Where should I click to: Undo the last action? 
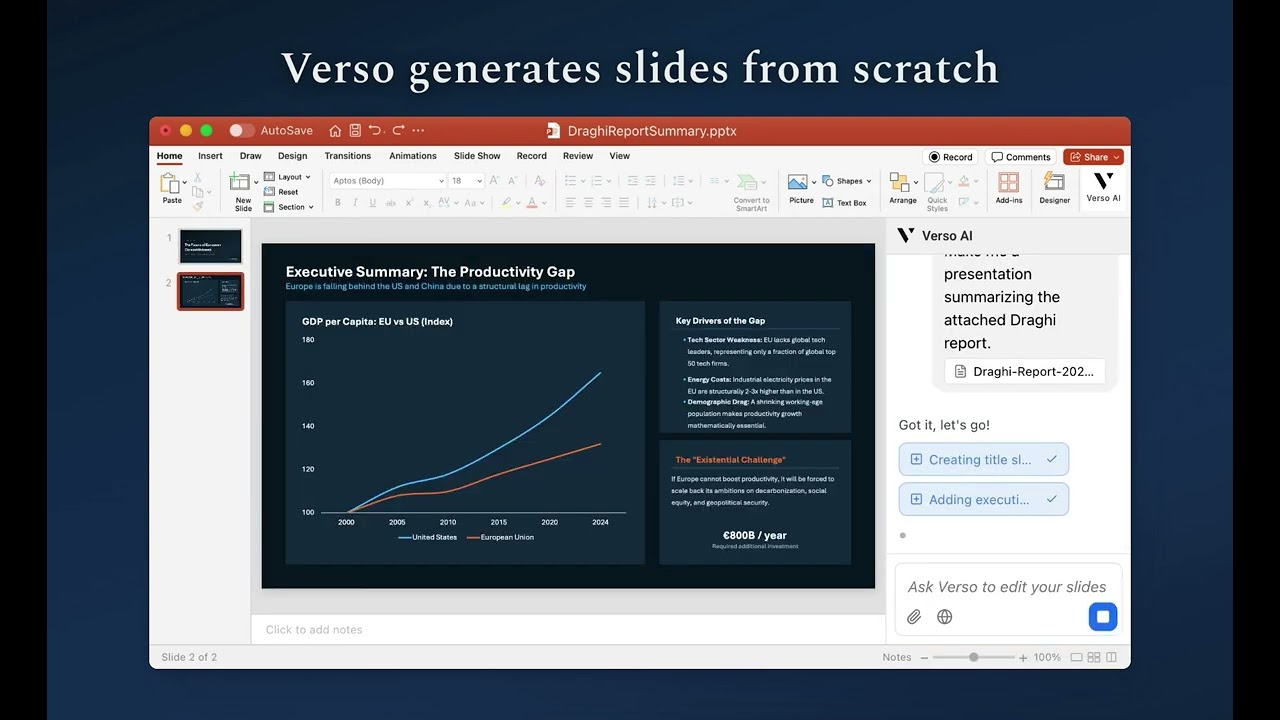(x=375, y=130)
